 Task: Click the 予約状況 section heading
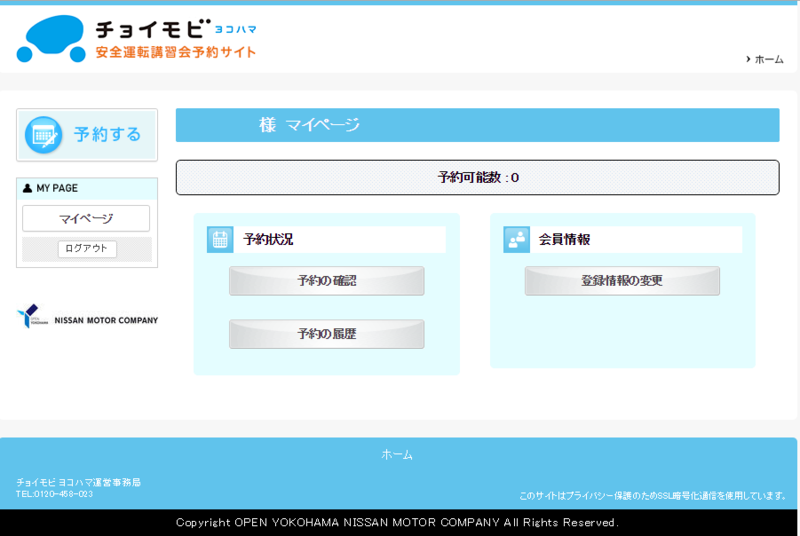(268, 240)
